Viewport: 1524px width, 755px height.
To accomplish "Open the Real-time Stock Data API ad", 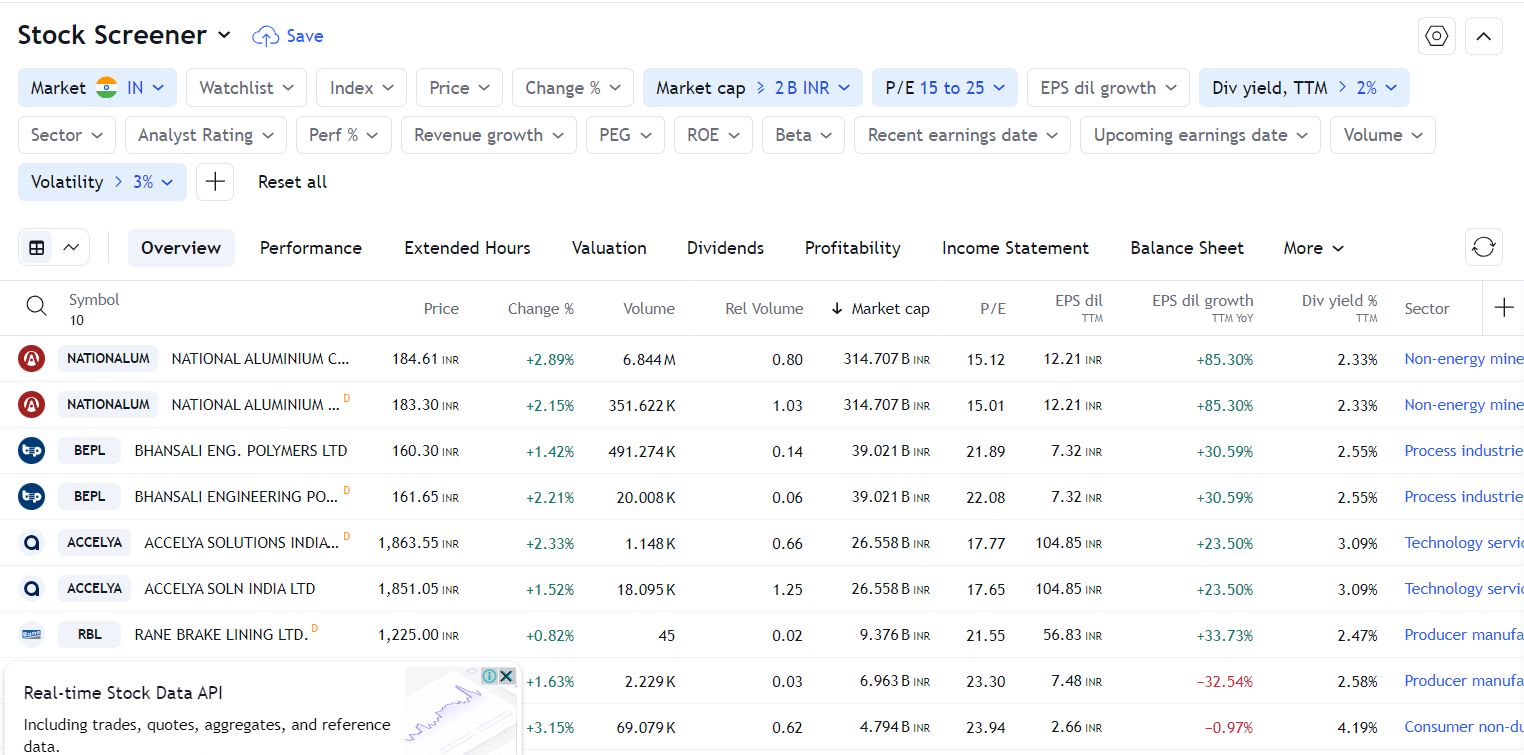I will [261, 708].
